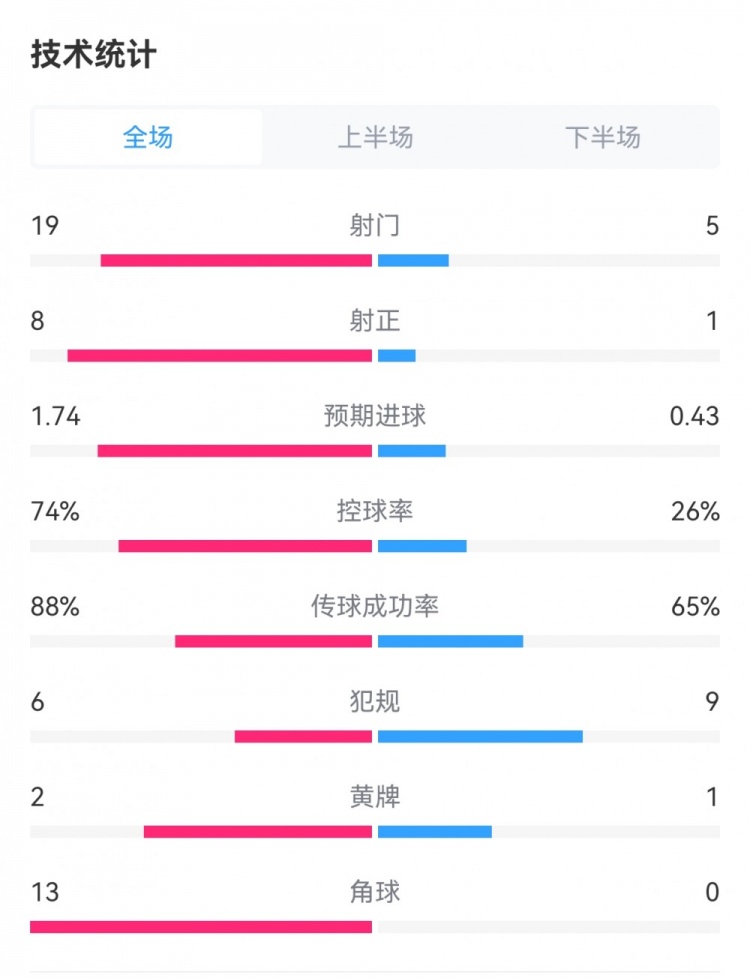Switch to the 下半场 second-half tab
Viewport: 750px width, 978px height.
[x=602, y=137]
